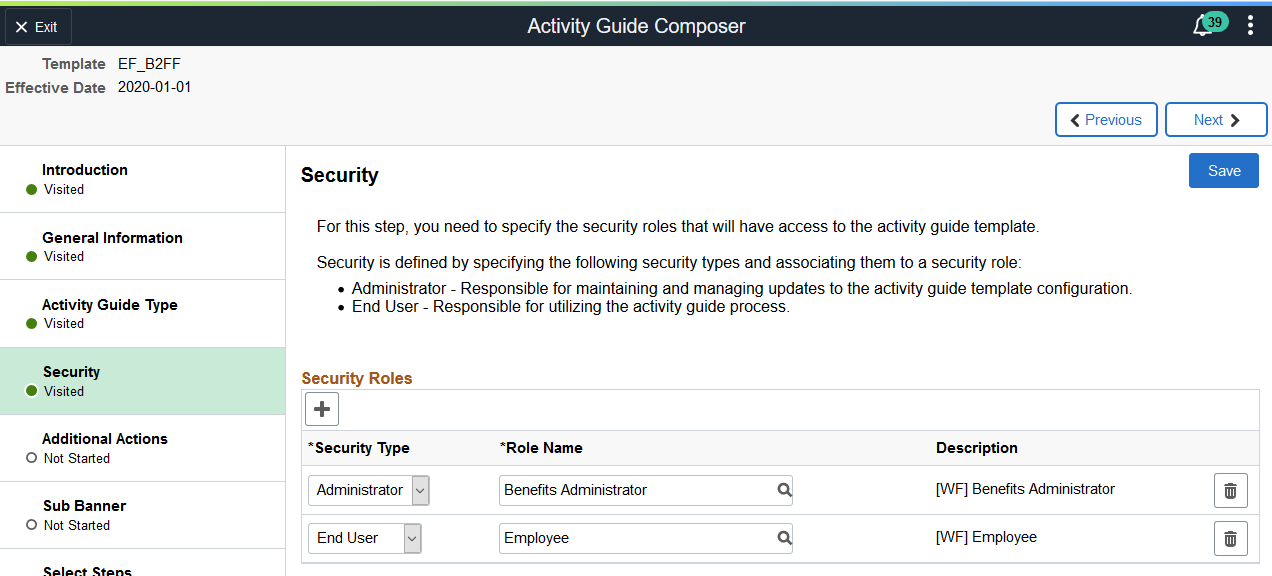Look up role name for Employee field
This screenshot has height=576, width=1272.
[x=784, y=538]
